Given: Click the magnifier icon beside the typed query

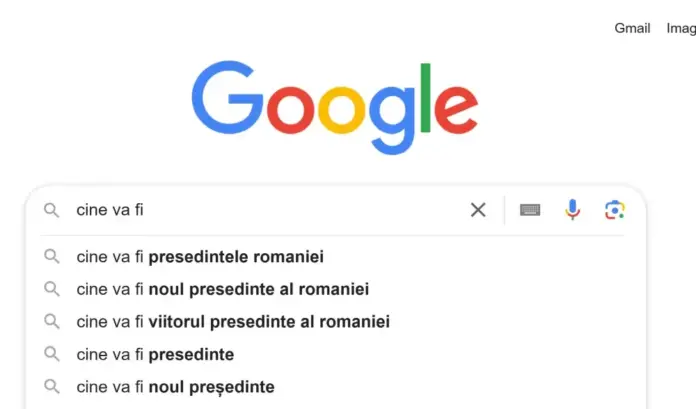Looking at the screenshot, I should tap(51, 210).
